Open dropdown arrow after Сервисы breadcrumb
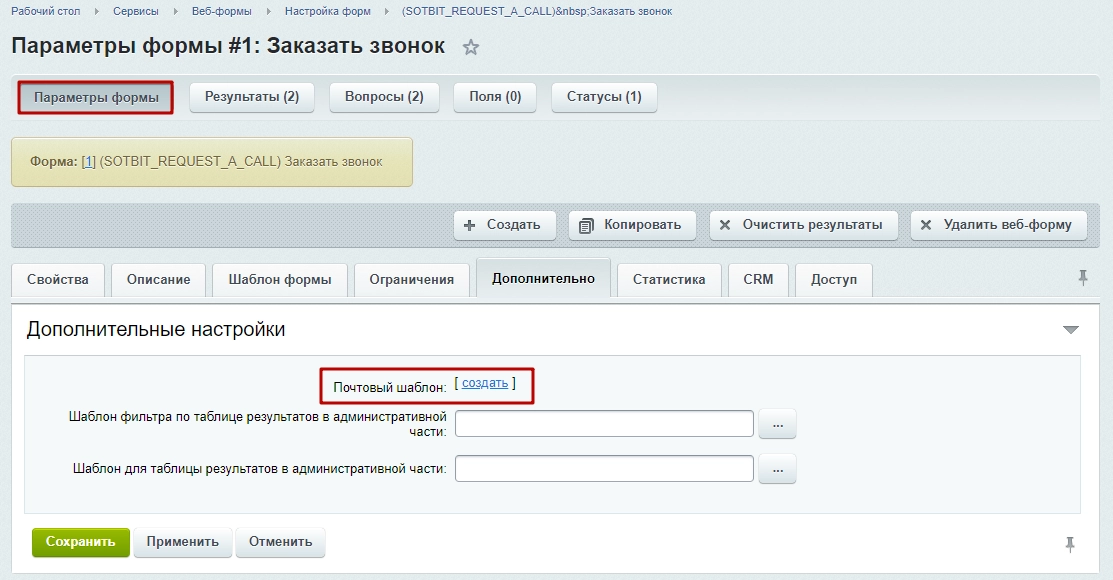1113x580 pixels. click(175, 11)
